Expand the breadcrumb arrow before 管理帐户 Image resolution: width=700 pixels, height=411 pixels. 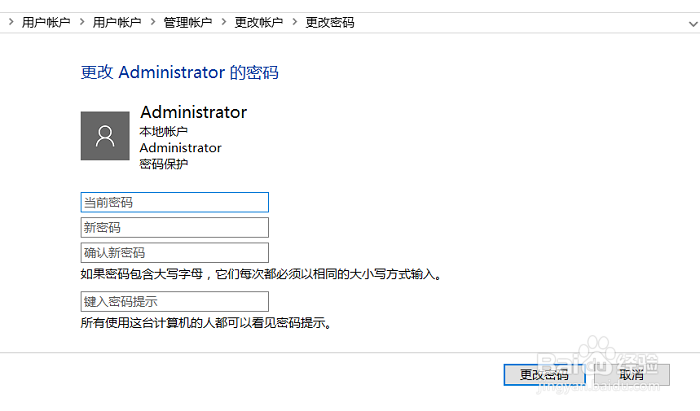pos(152,22)
